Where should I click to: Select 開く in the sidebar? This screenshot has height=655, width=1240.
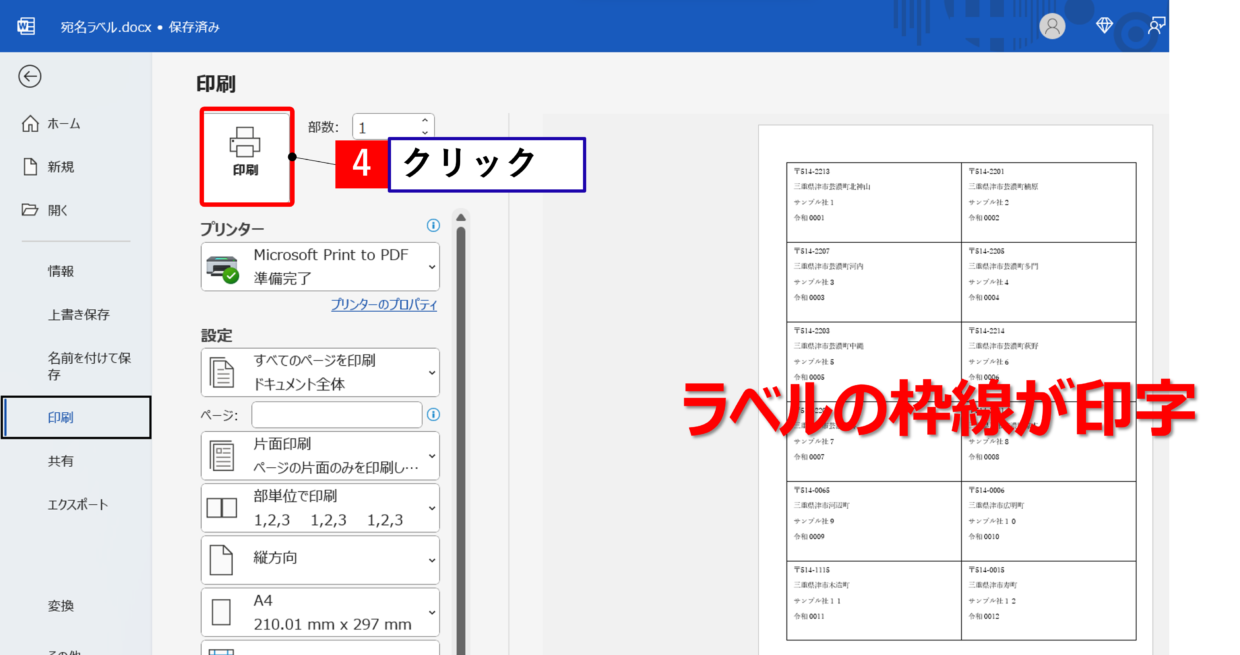pyautogui.click(x=76, y=210)
